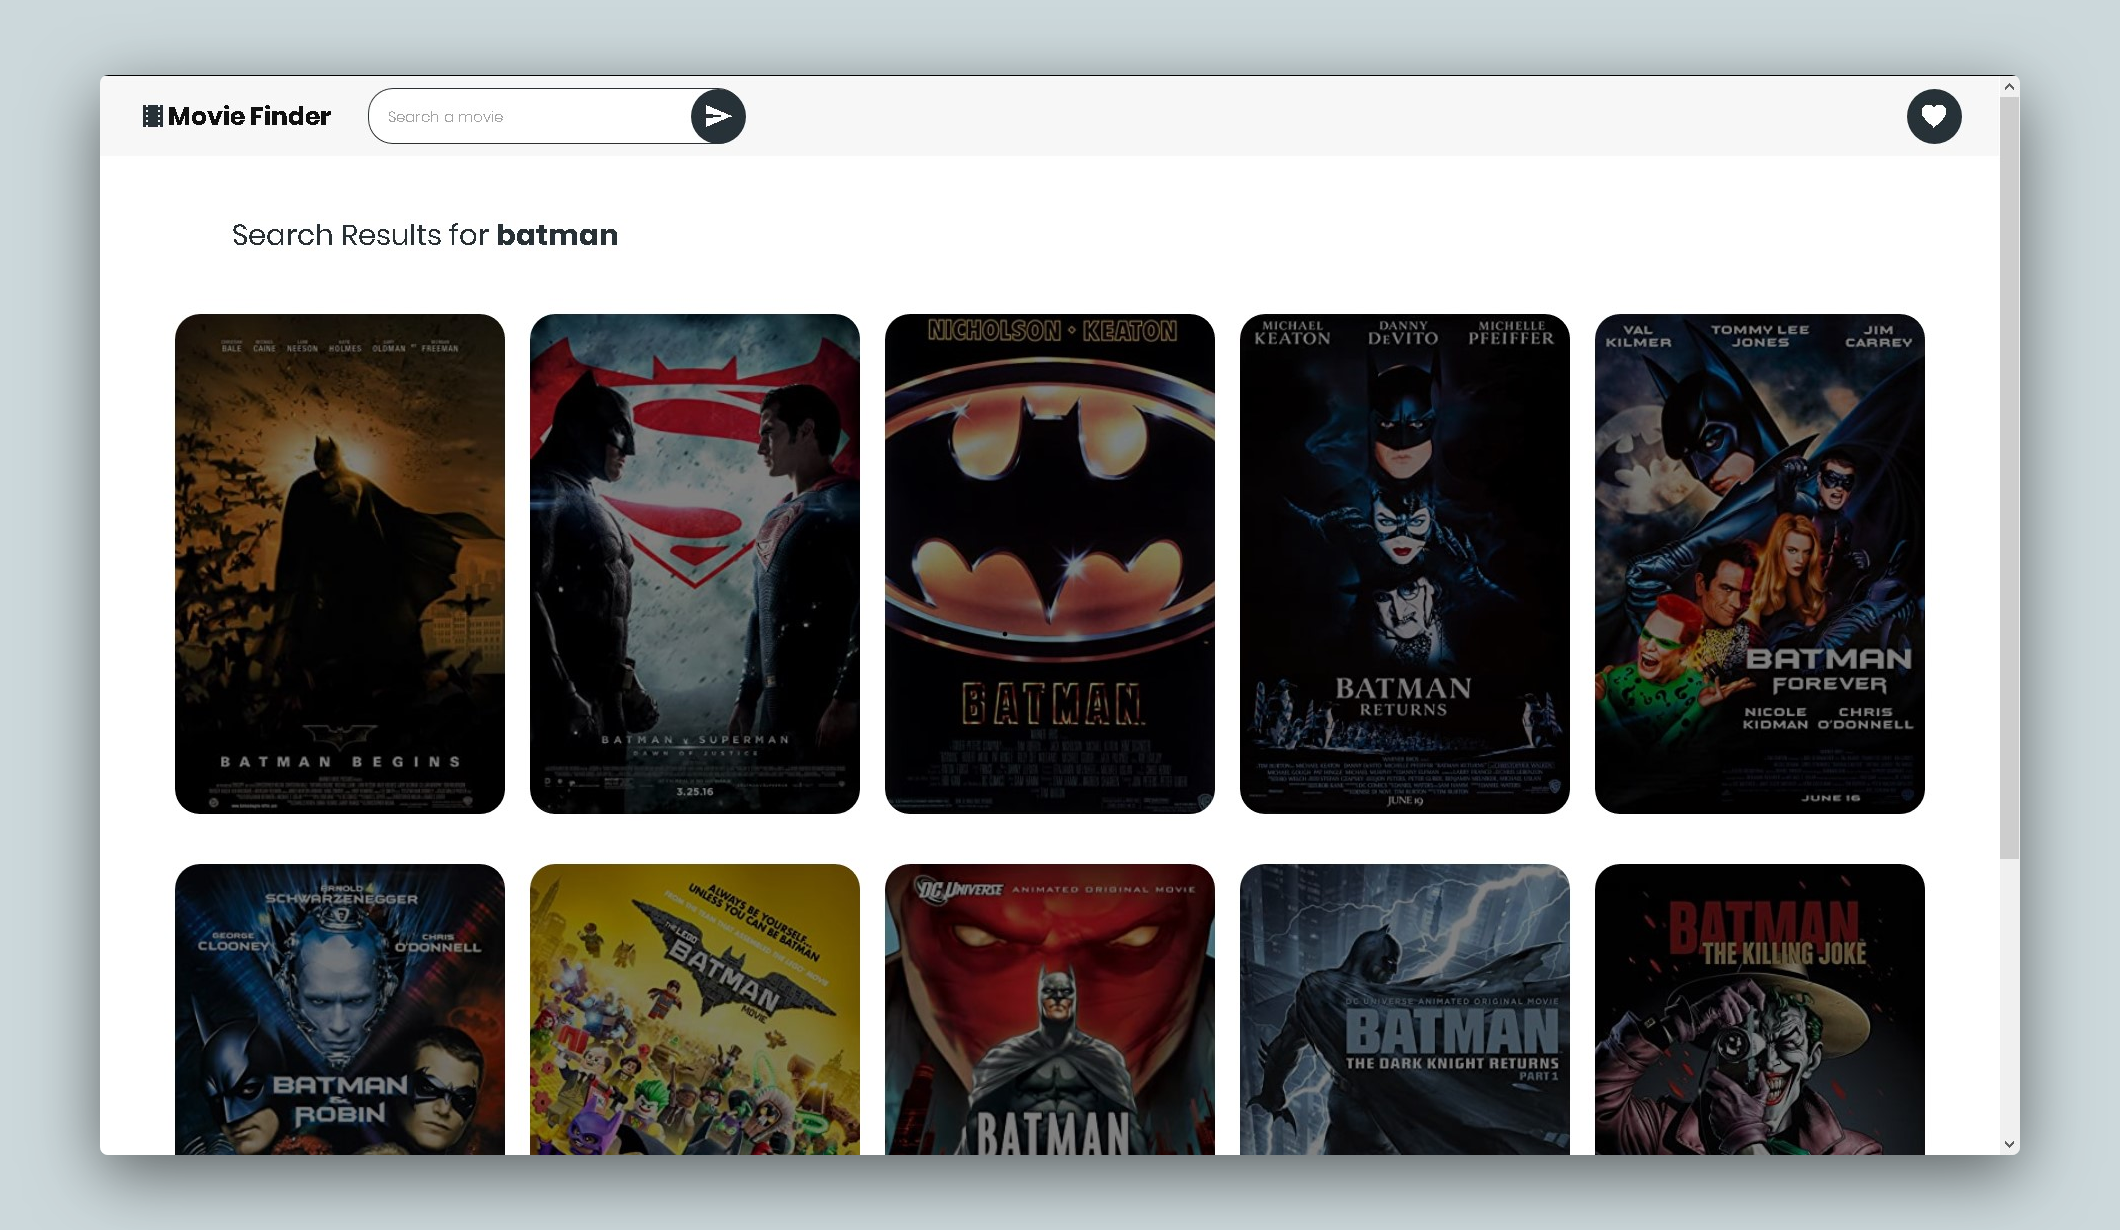The height and width of the screenshot is (1230, 2120).
Task: Select the 1989 Batman poster
Action: [1050, 563]
